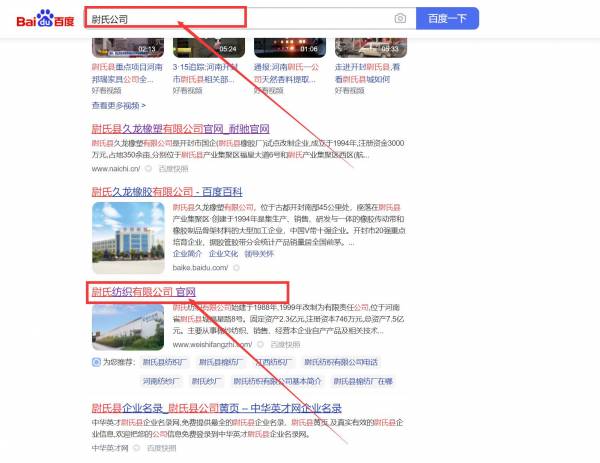The width and height of the screenshot is (600, 463).
Task: Click the 百度一下 search button
Action: (447, 18)
